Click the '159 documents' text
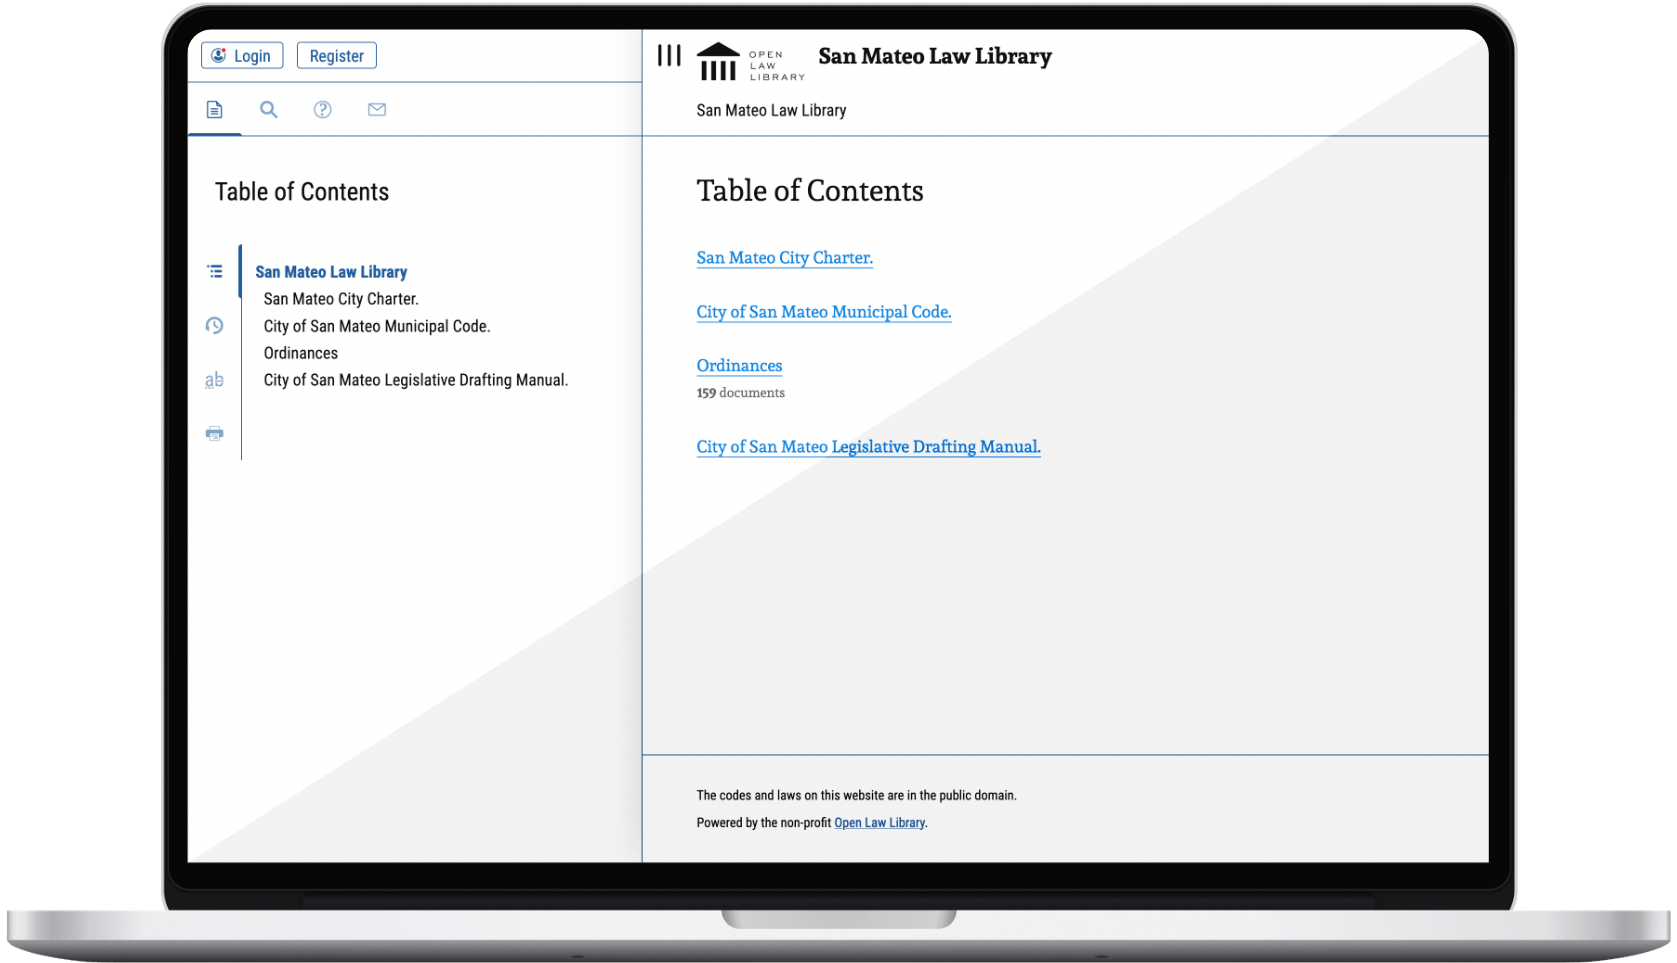This screenshot has width=1677, height=963. pyautogui.click(x=741, y=393)
